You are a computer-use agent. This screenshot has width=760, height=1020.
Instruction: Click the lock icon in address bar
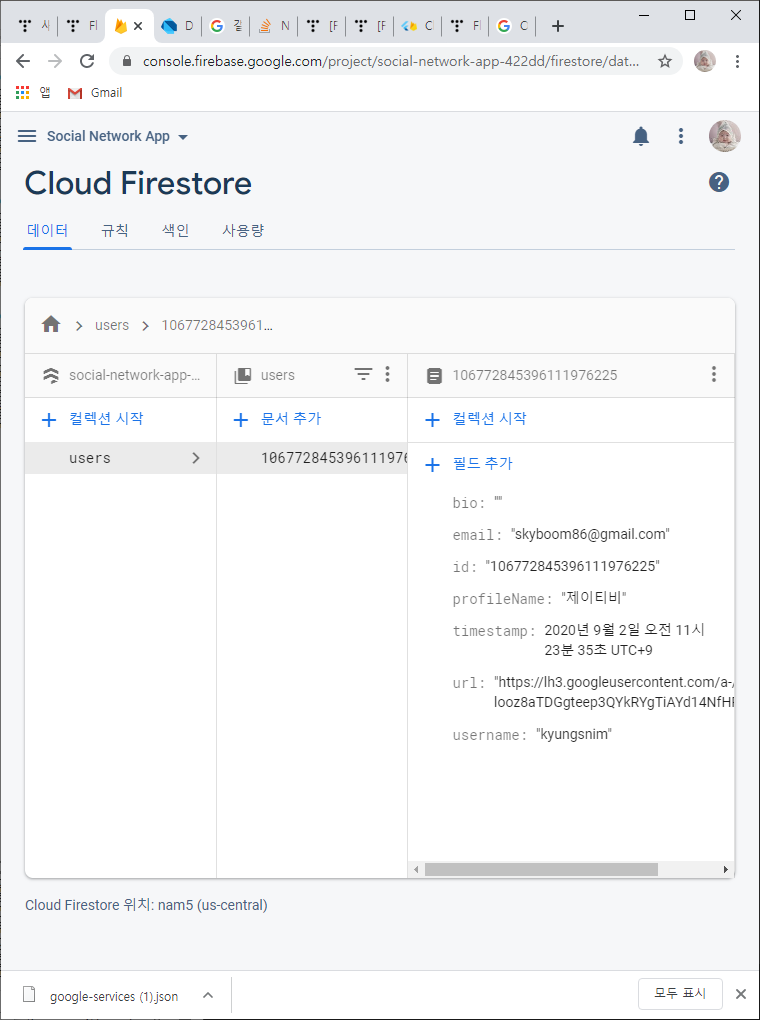click(128, 61)
